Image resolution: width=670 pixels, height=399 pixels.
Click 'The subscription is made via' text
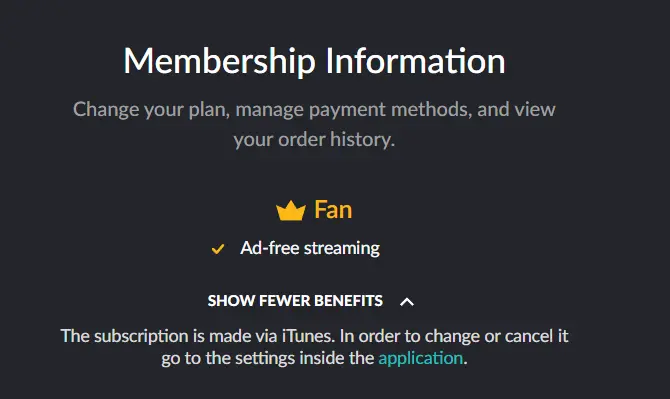click(x=169, y=336)
